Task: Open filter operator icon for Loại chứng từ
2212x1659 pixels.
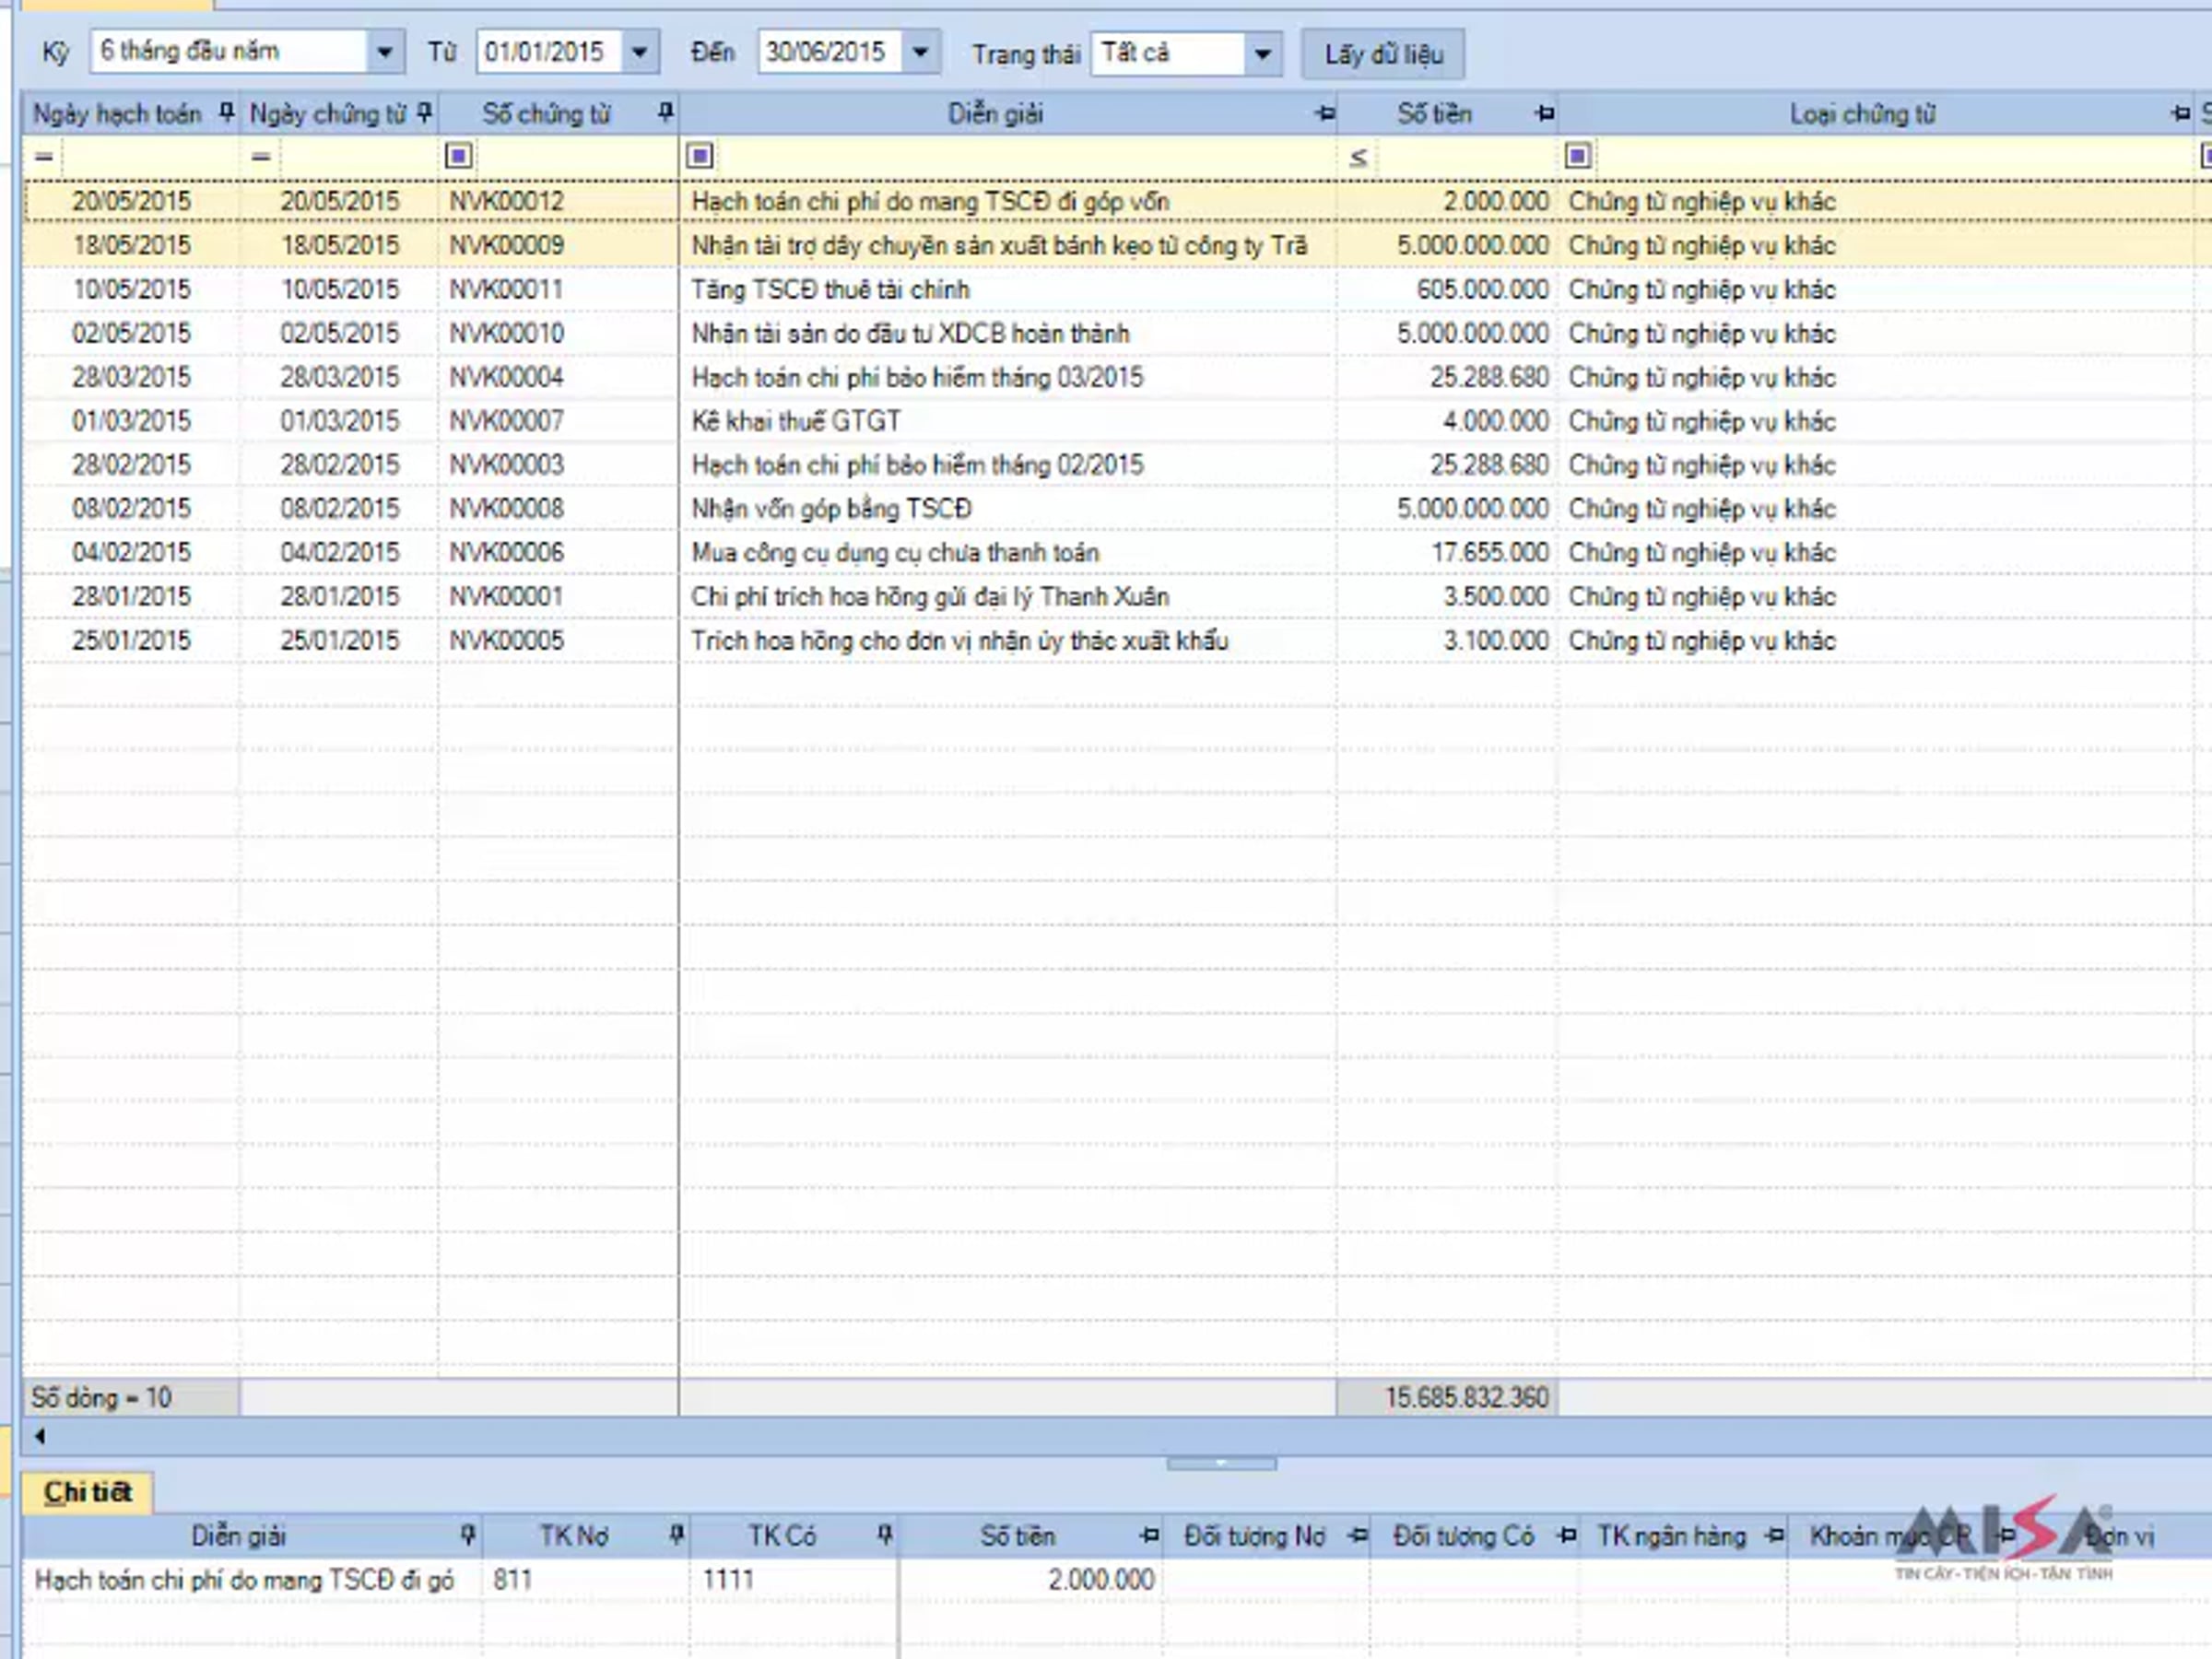Action: click(x=1578, y=156)
